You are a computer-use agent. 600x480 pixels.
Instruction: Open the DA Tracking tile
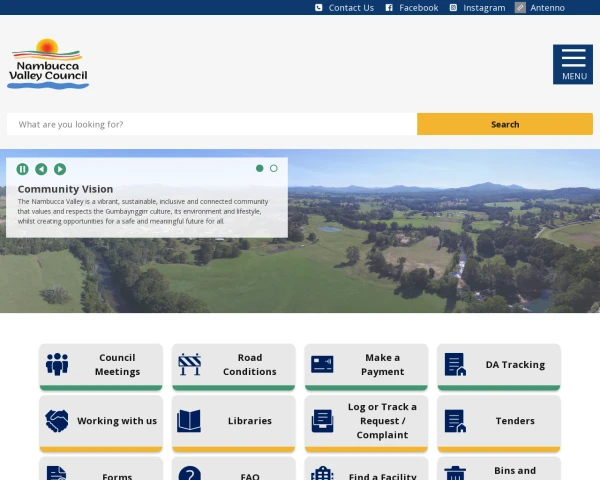[x=499, y=365]
